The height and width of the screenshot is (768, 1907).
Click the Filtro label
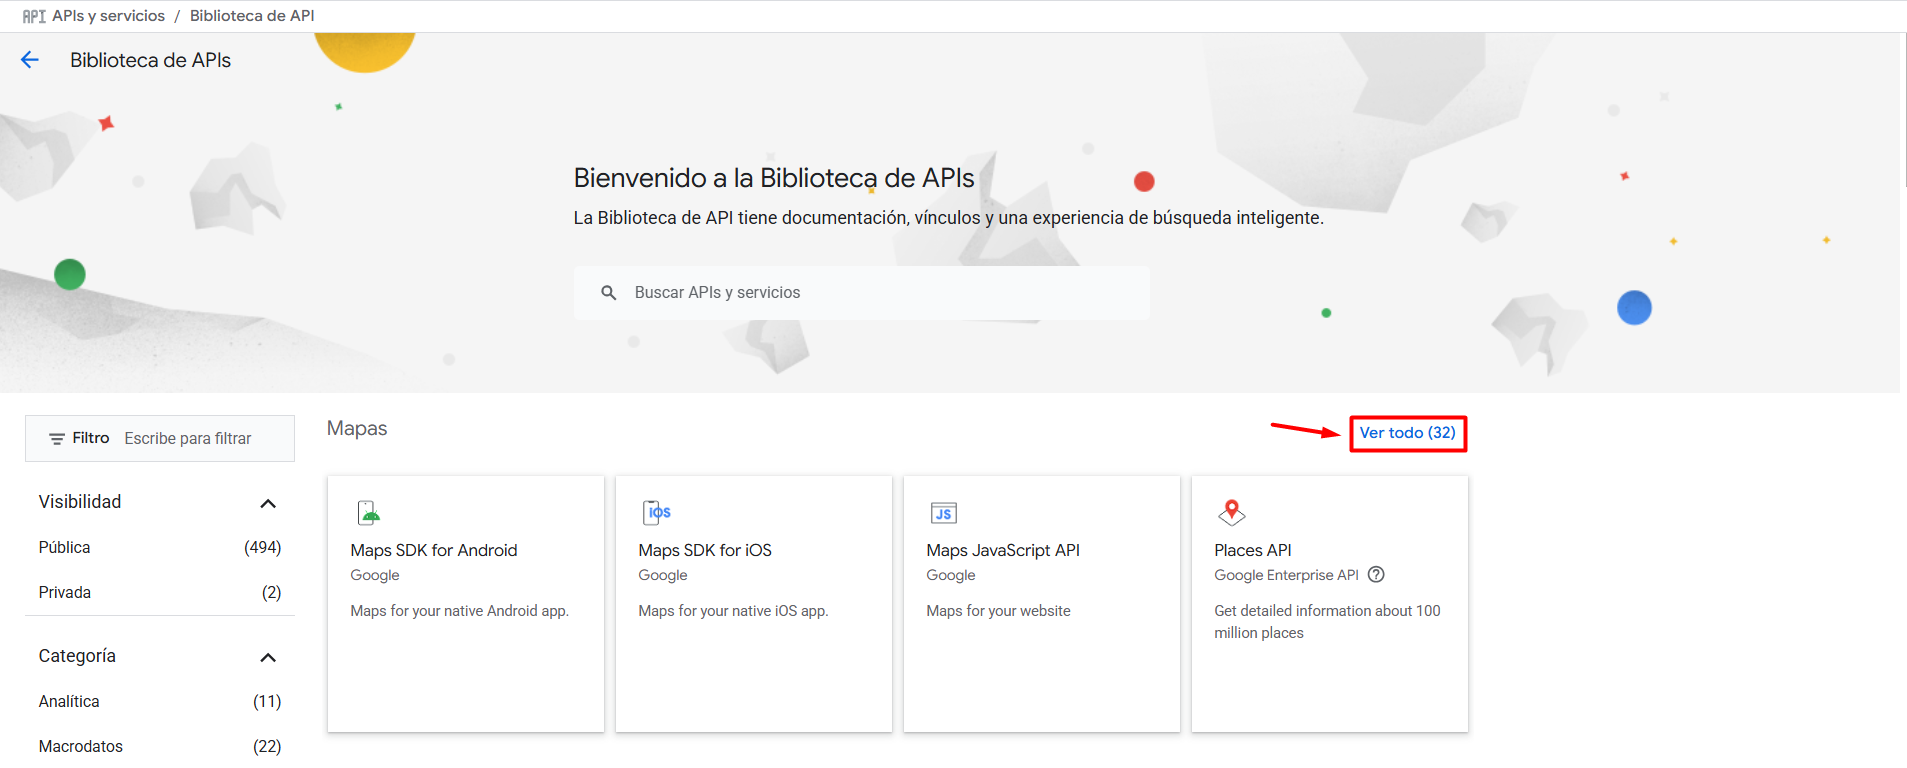click(91, 438)
